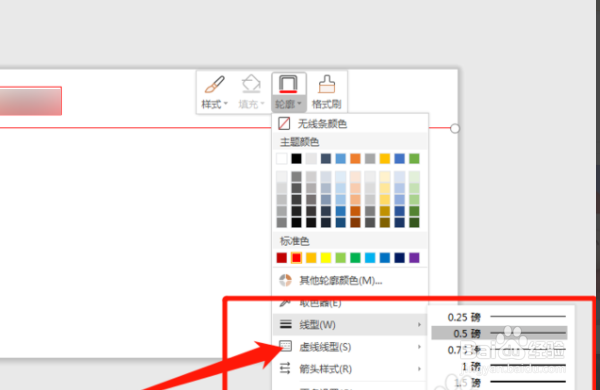Viewport: 600px width, 390px height.
Task: Select the 0.75 磅 line weight
Action: pyautogui.click(x=499, y=349)
